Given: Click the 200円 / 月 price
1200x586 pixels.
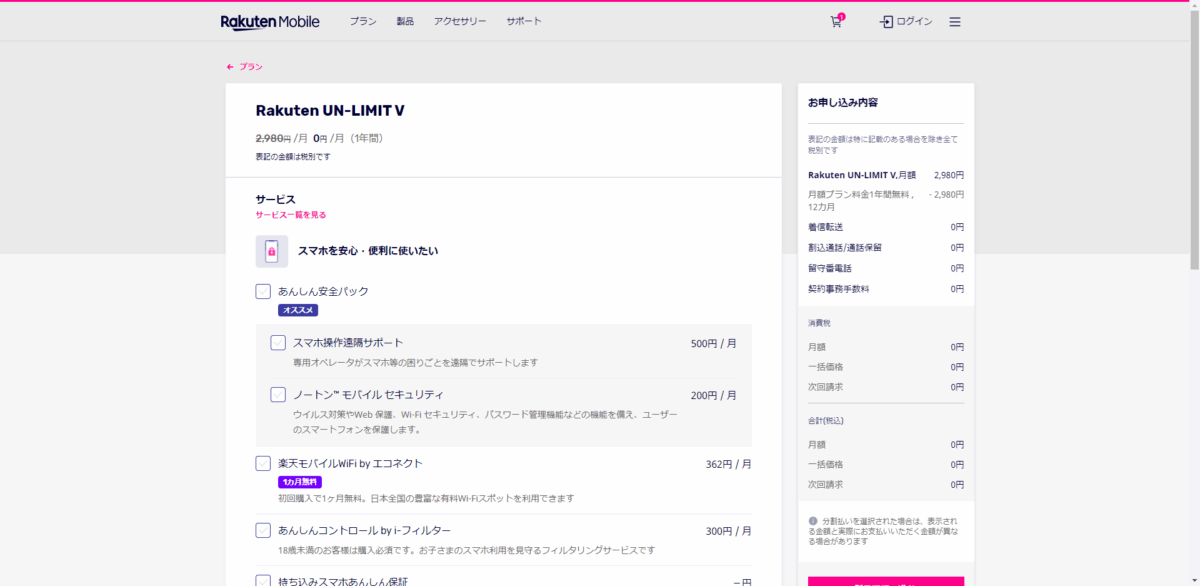Looking at the screenshot, I should point(714,395).
